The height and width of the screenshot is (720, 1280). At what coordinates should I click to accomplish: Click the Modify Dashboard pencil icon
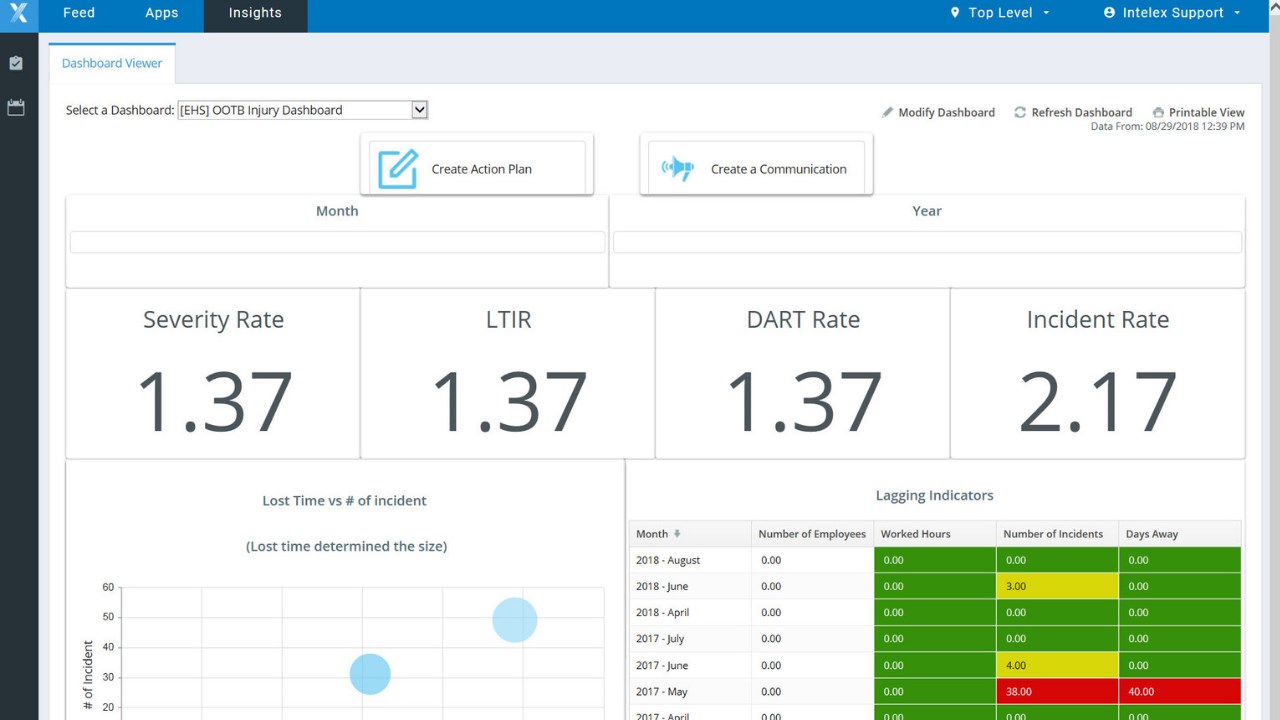tap(888, 112)
